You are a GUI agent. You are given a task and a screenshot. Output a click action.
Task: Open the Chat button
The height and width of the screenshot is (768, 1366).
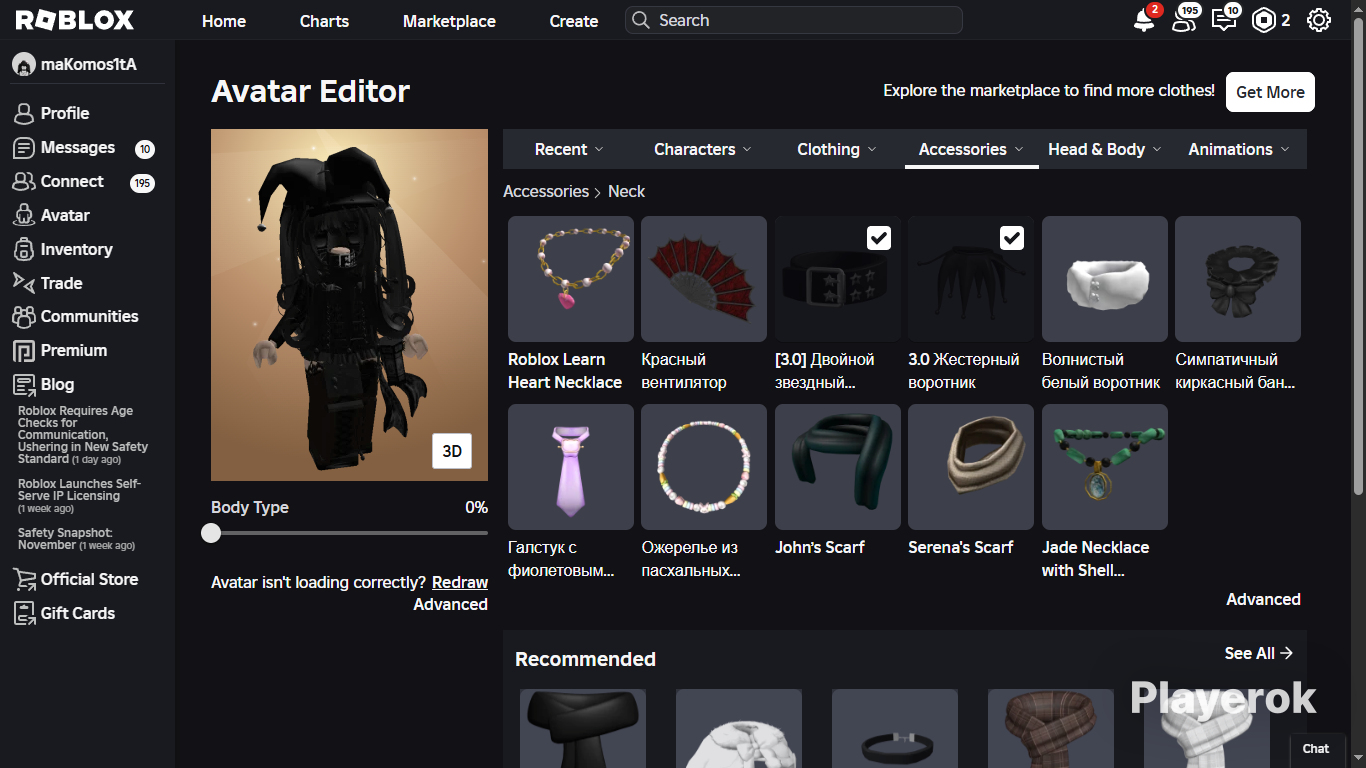[x=1316, y=749]
